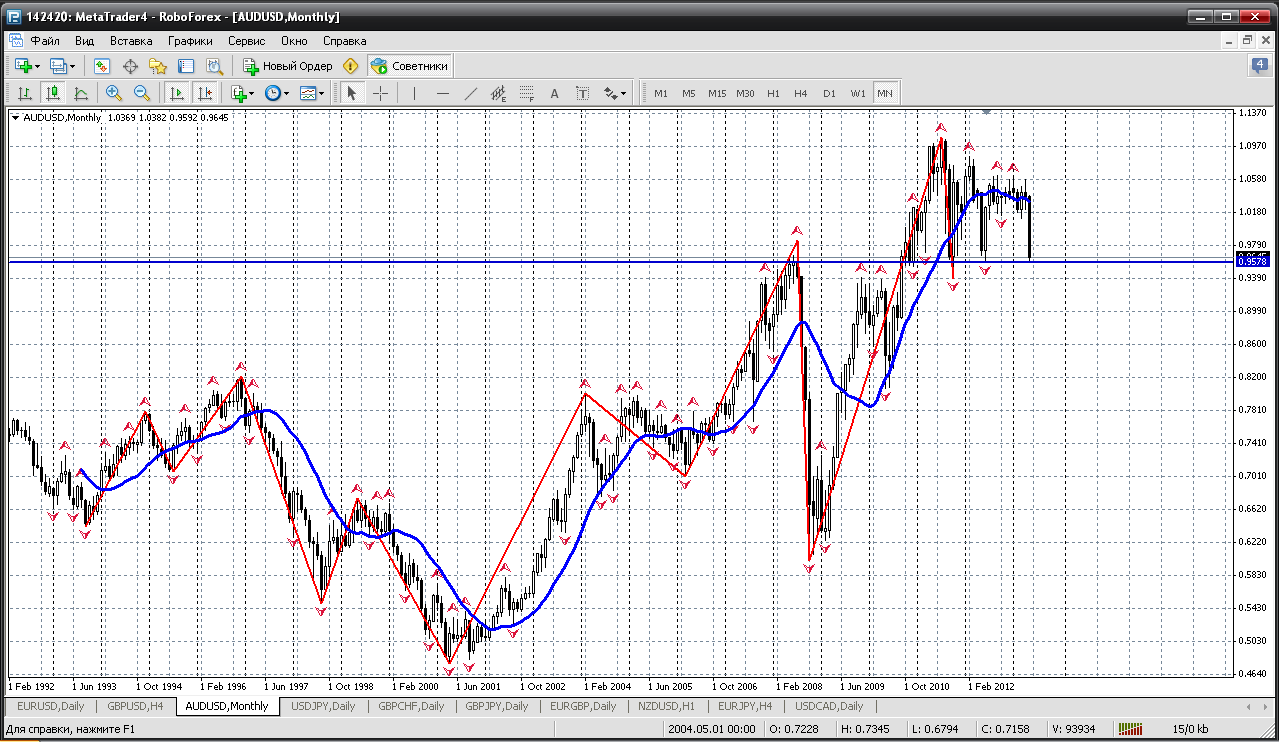Click triangle beside AUDUSD,Monthly chart header
This screenshot has width=1279, height=742.
(15, 118)
